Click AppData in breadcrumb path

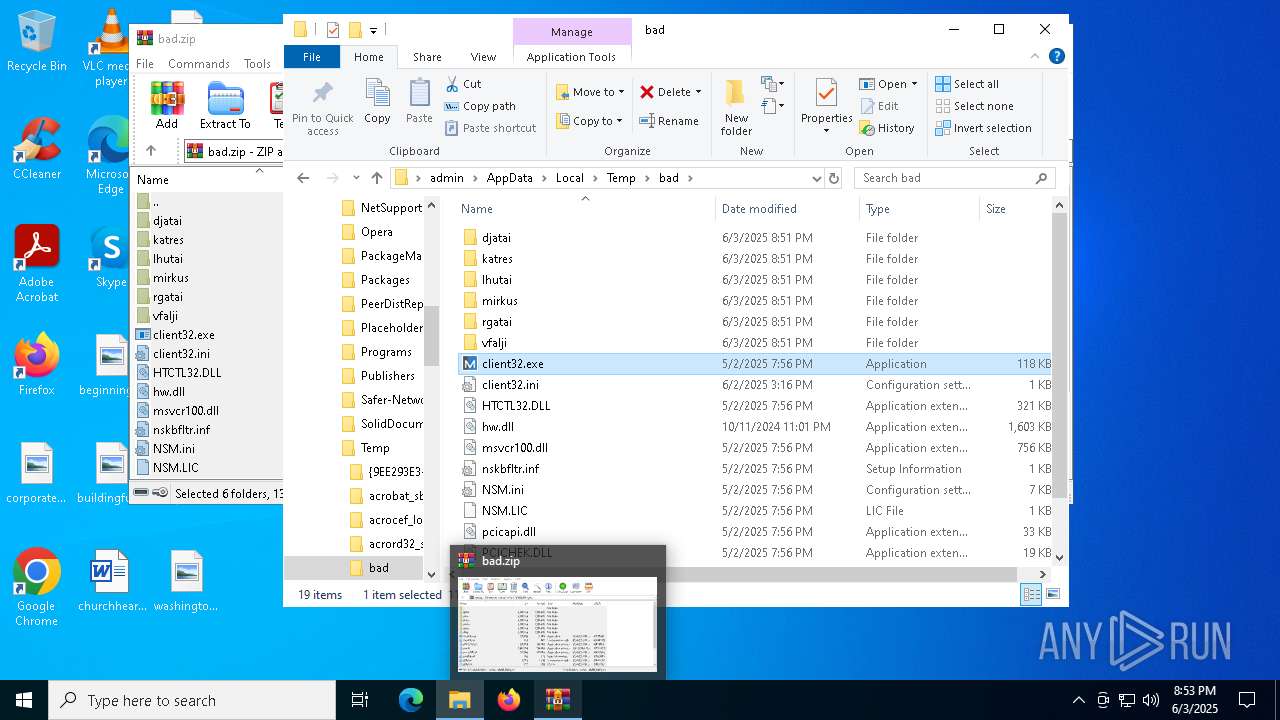point(509,178)
